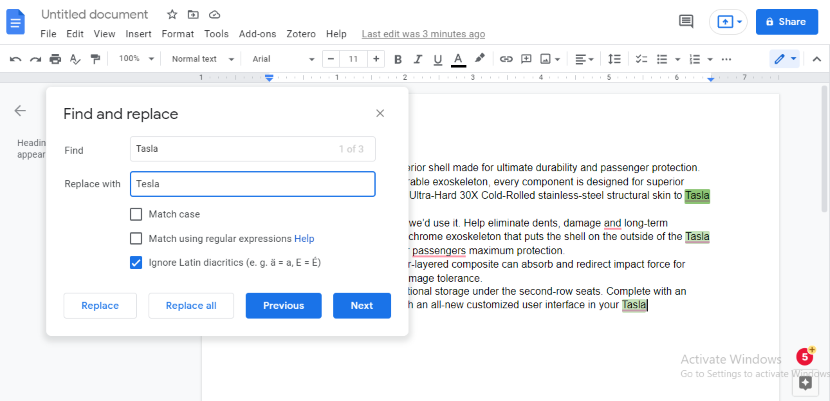The width and height of the screenshot is (830, 401).
Task: Go to the Previous match
Action: [x=284, y=306]
